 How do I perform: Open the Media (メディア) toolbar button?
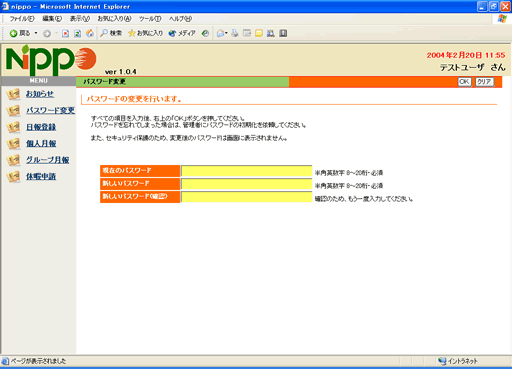tap(182, 33)
